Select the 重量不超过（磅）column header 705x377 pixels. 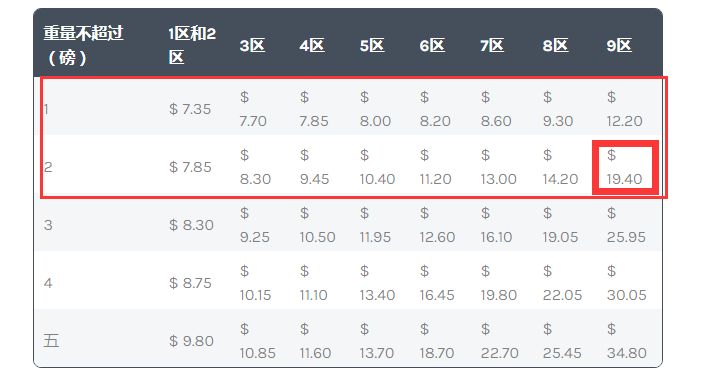coord(83,45)
